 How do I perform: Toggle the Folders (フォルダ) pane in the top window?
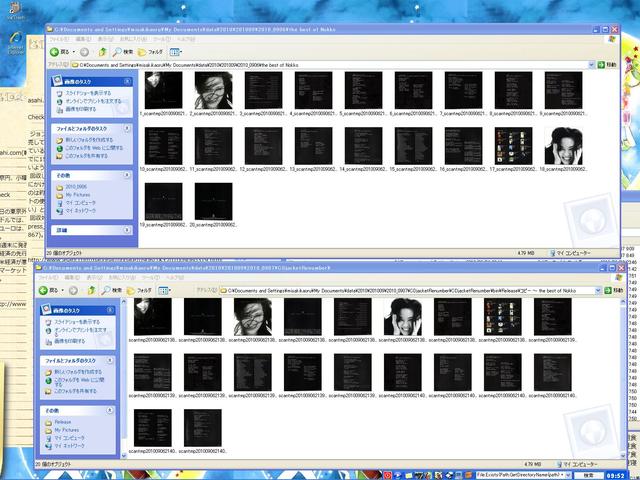click(150, 52)
